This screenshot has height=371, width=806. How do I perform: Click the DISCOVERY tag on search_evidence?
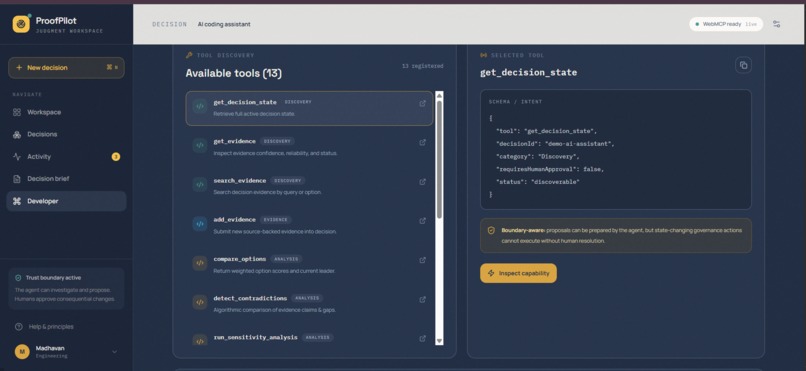pyautogui.click(x=287, y=180)
